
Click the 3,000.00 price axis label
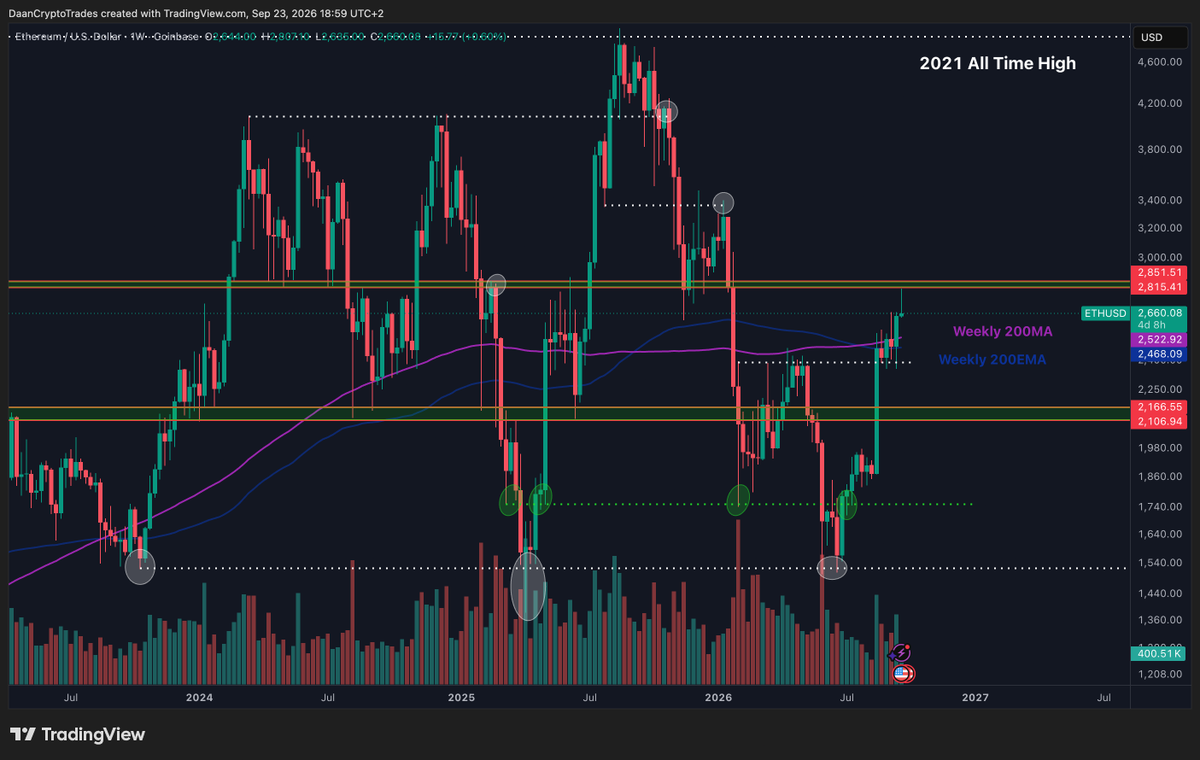[1160, 257]
